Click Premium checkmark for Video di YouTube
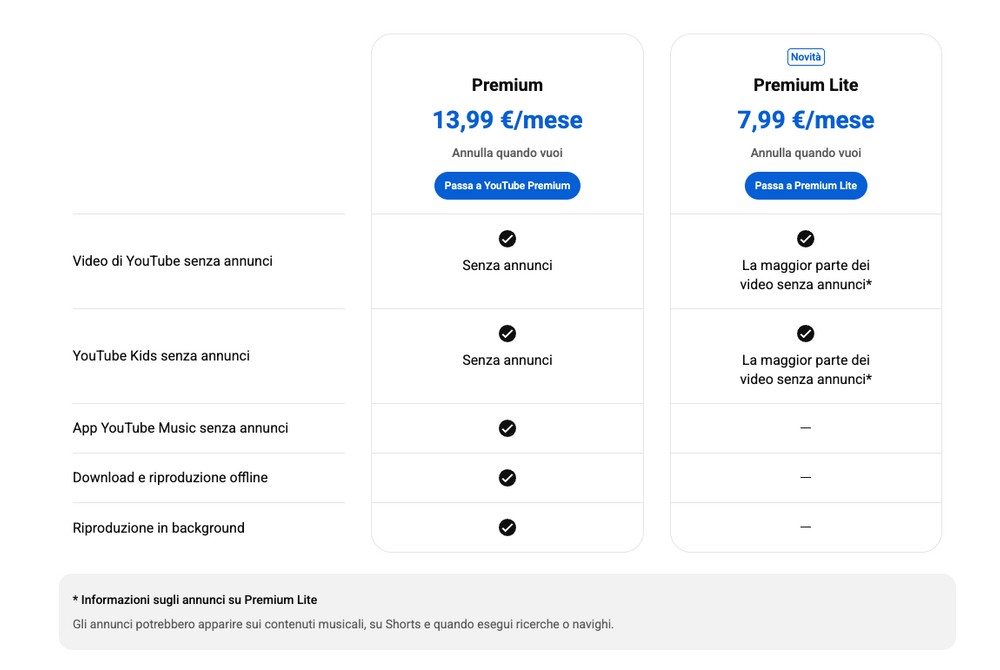 507,239
